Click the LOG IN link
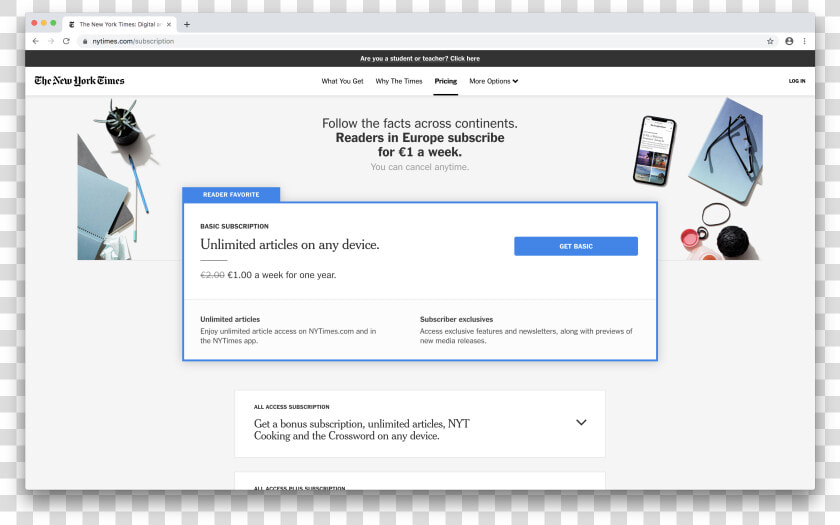The height and width of the screenshot is (525, 840). tap(797, 81)
